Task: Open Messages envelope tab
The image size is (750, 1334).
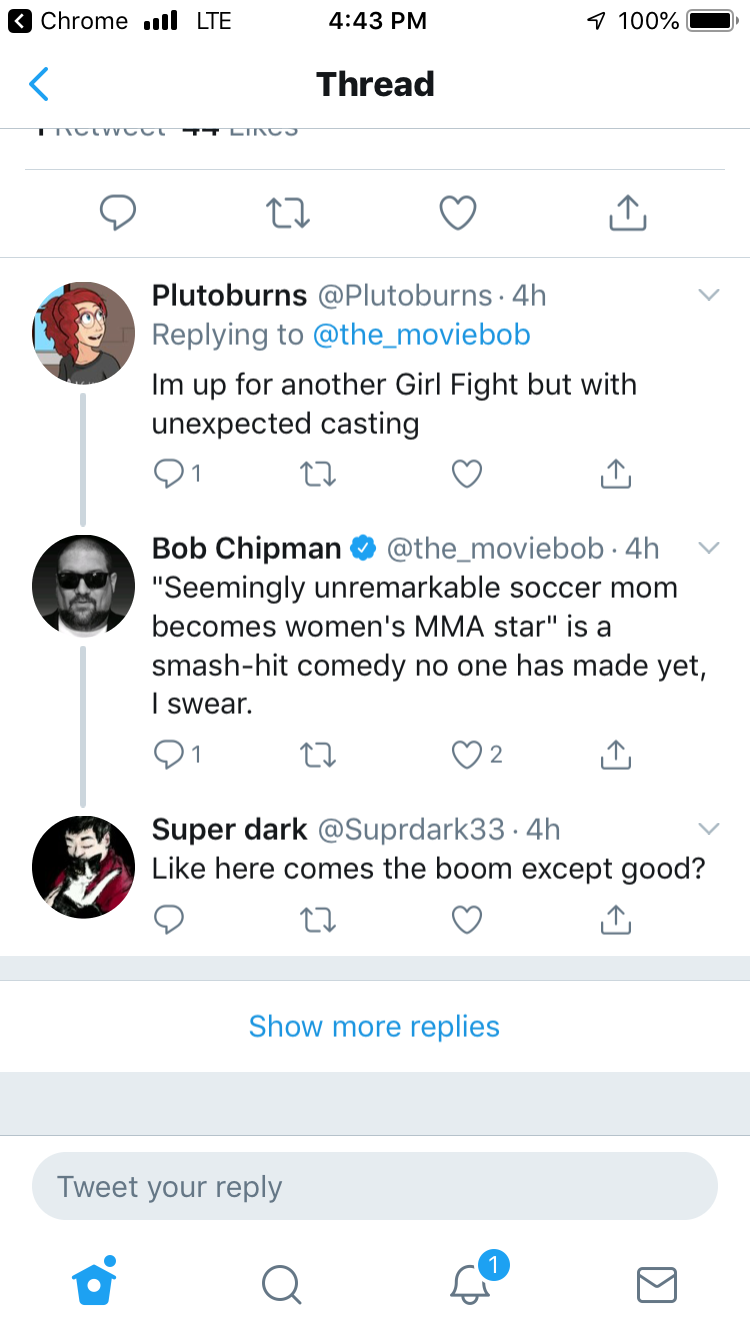Action: 657,1284
